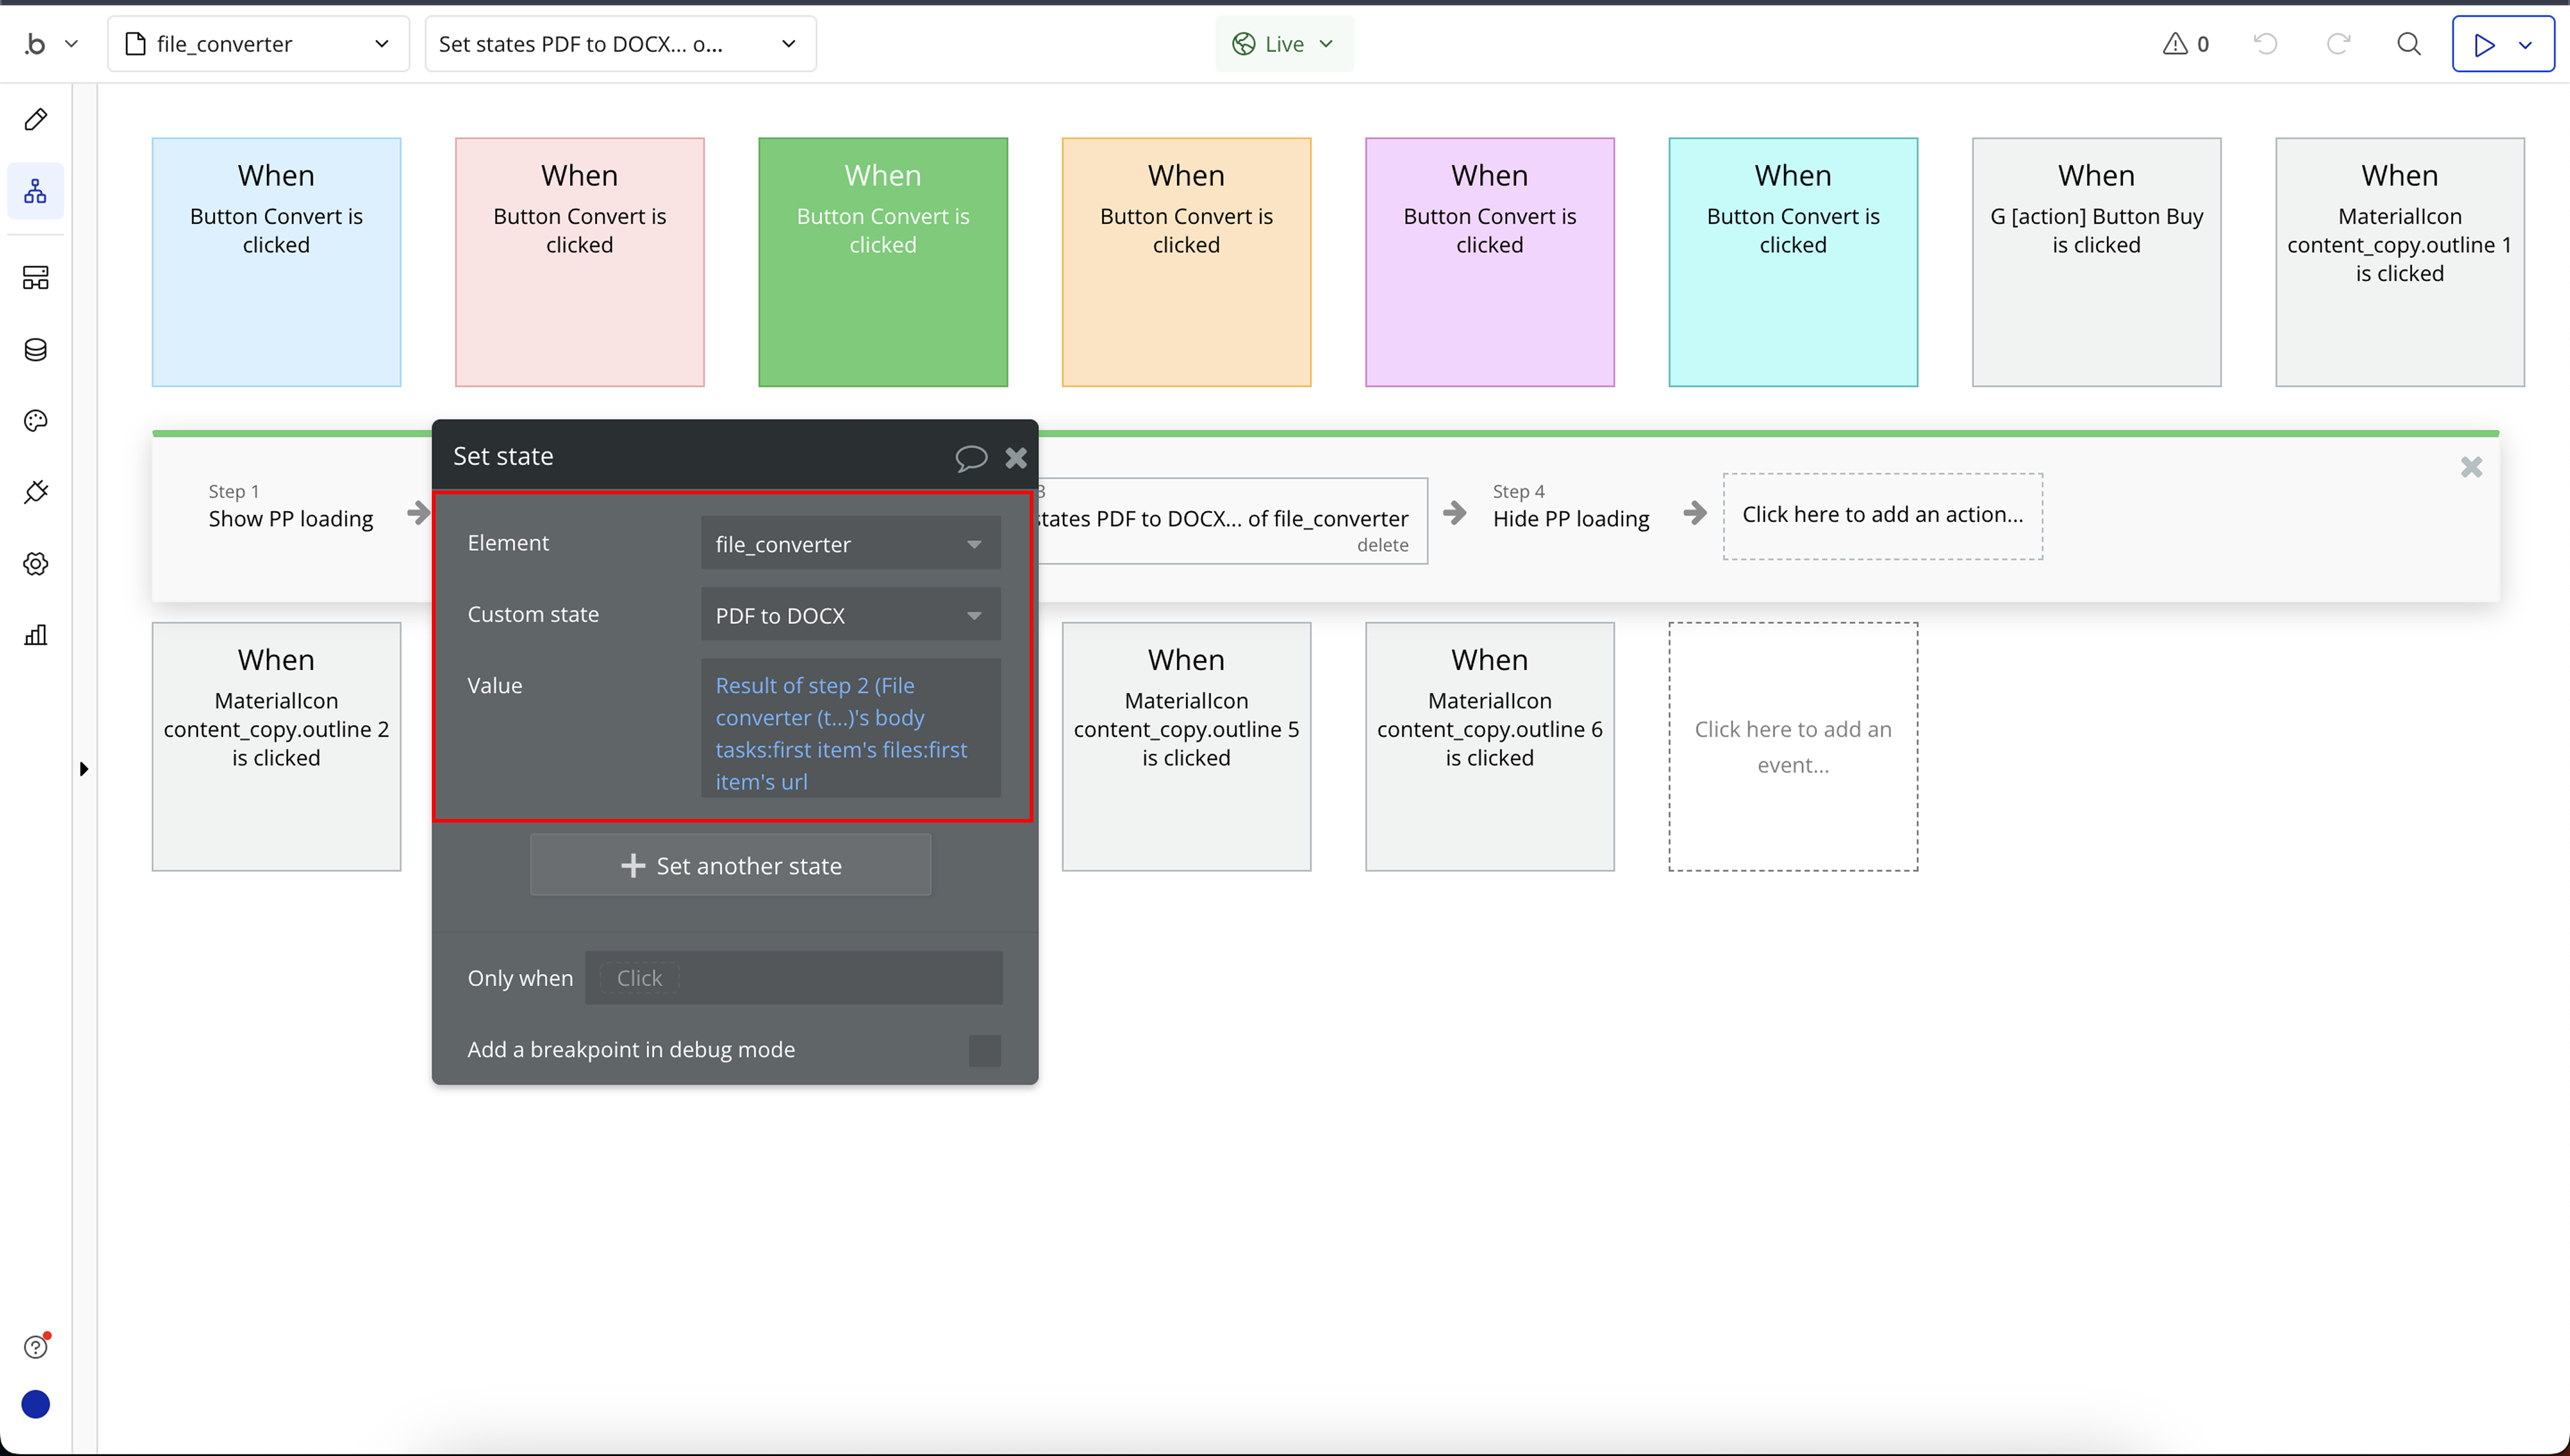
Task: Open the Logs bar chart icon
Action: 36,635
